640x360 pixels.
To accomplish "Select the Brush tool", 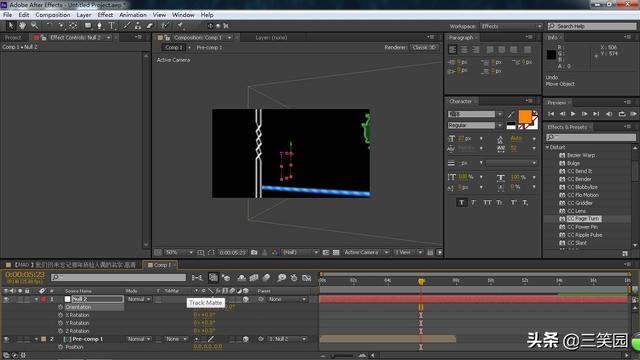I will tap(127, 26).
